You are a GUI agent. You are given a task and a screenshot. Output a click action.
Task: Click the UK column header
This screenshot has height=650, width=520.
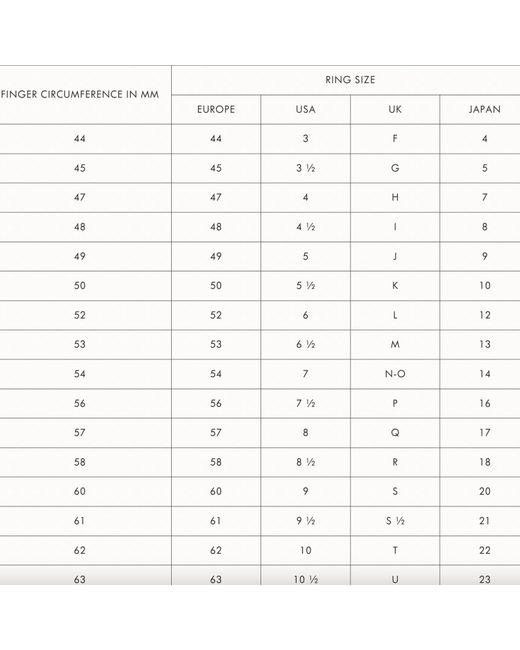coord(395,109)
